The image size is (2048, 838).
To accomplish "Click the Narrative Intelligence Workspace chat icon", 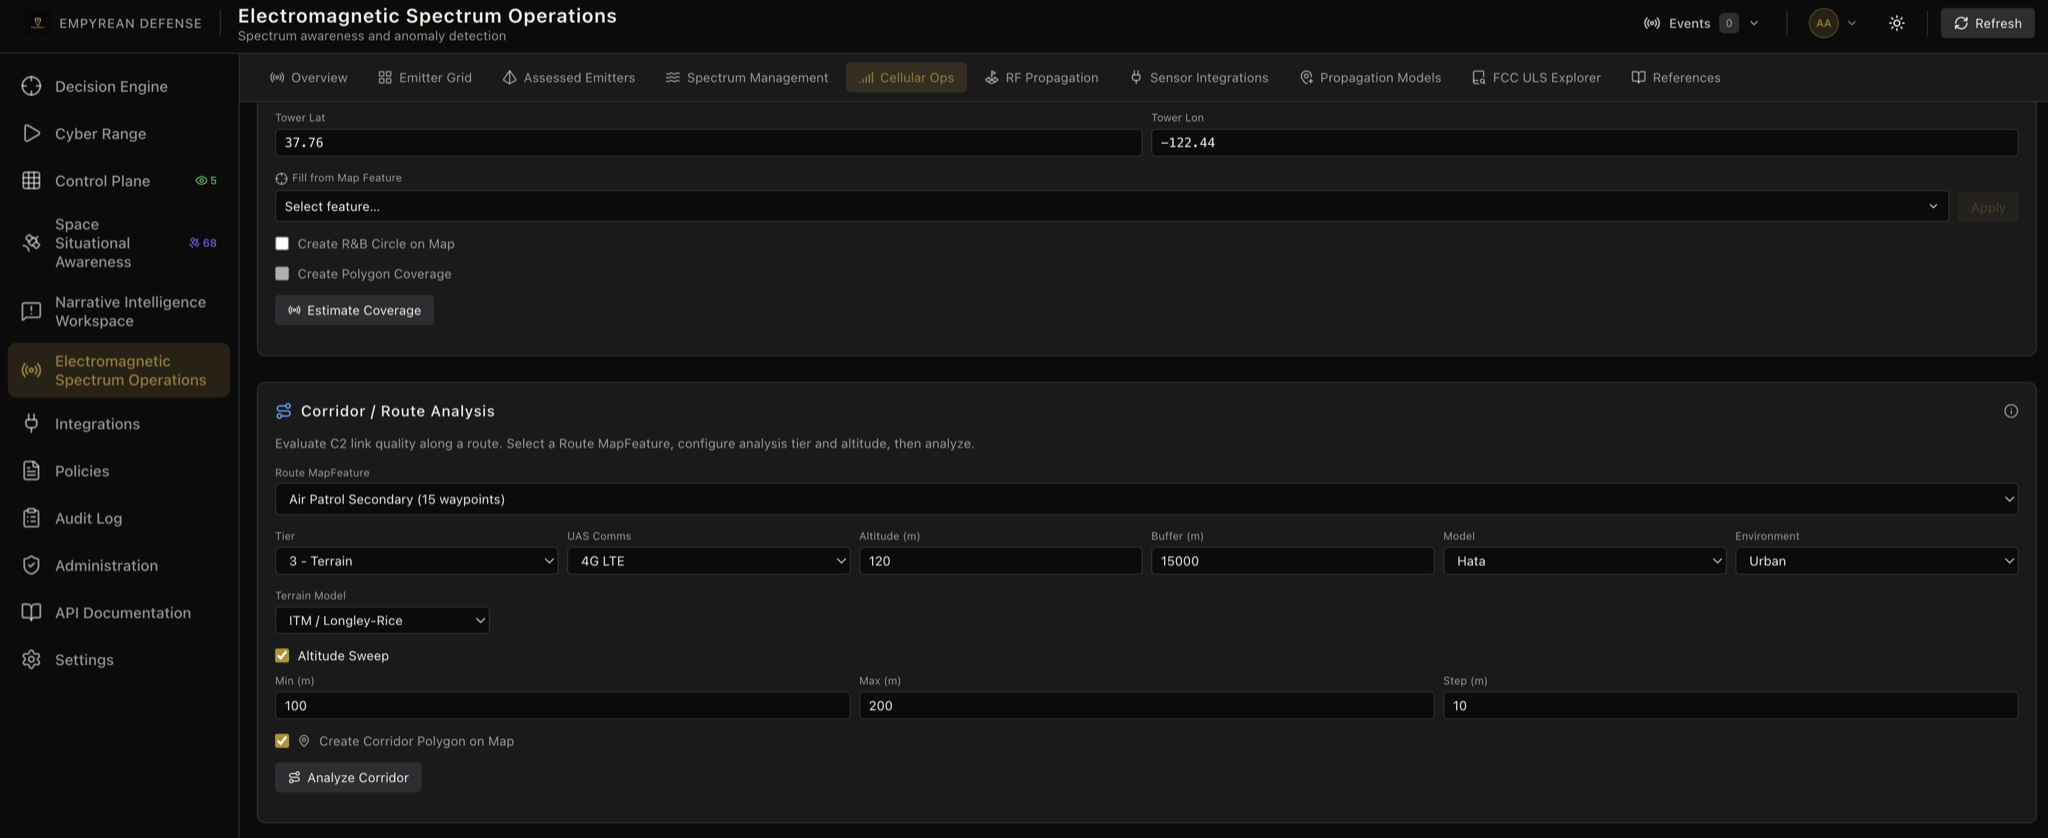I will 31,311.
